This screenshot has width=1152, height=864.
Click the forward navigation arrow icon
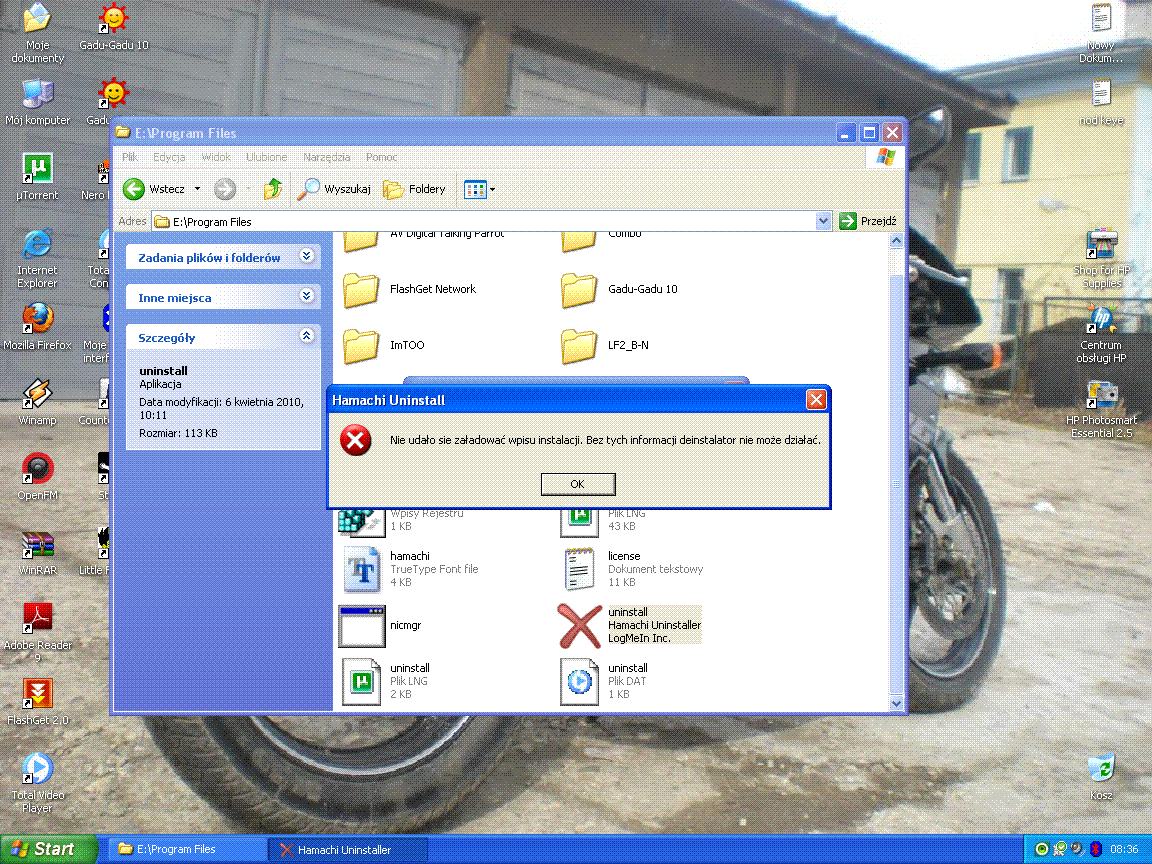pos(225,189)
